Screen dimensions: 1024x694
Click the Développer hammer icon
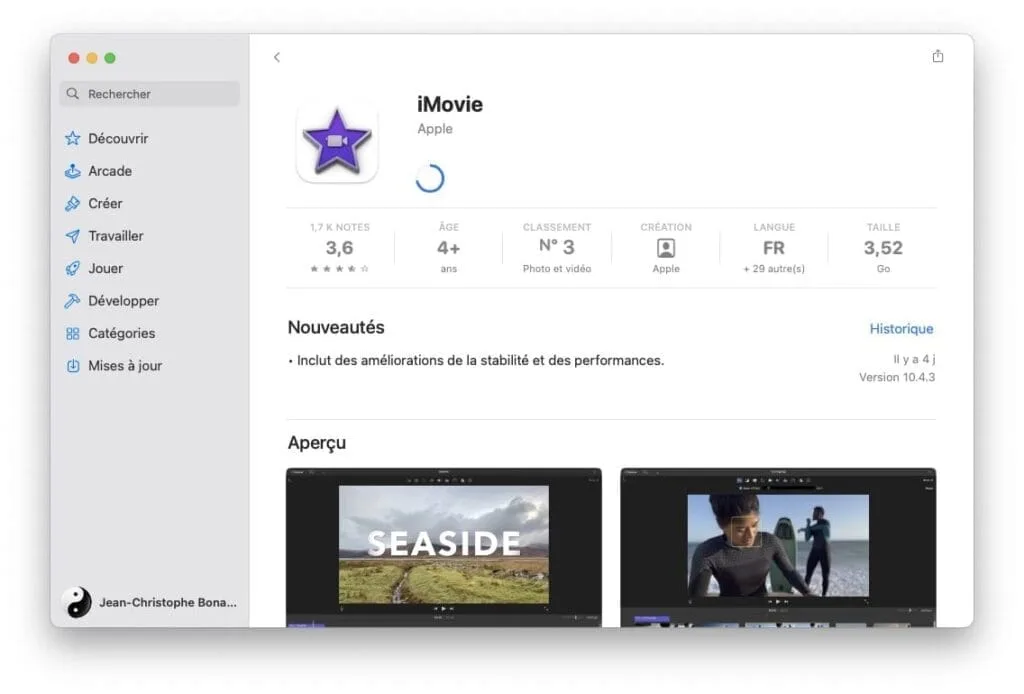[x=72, y=301]
